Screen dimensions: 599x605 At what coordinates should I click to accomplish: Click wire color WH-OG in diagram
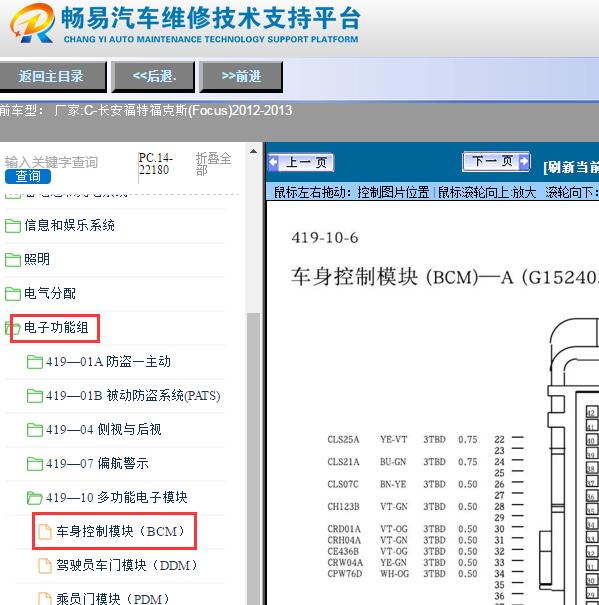(x=394, y=574)
